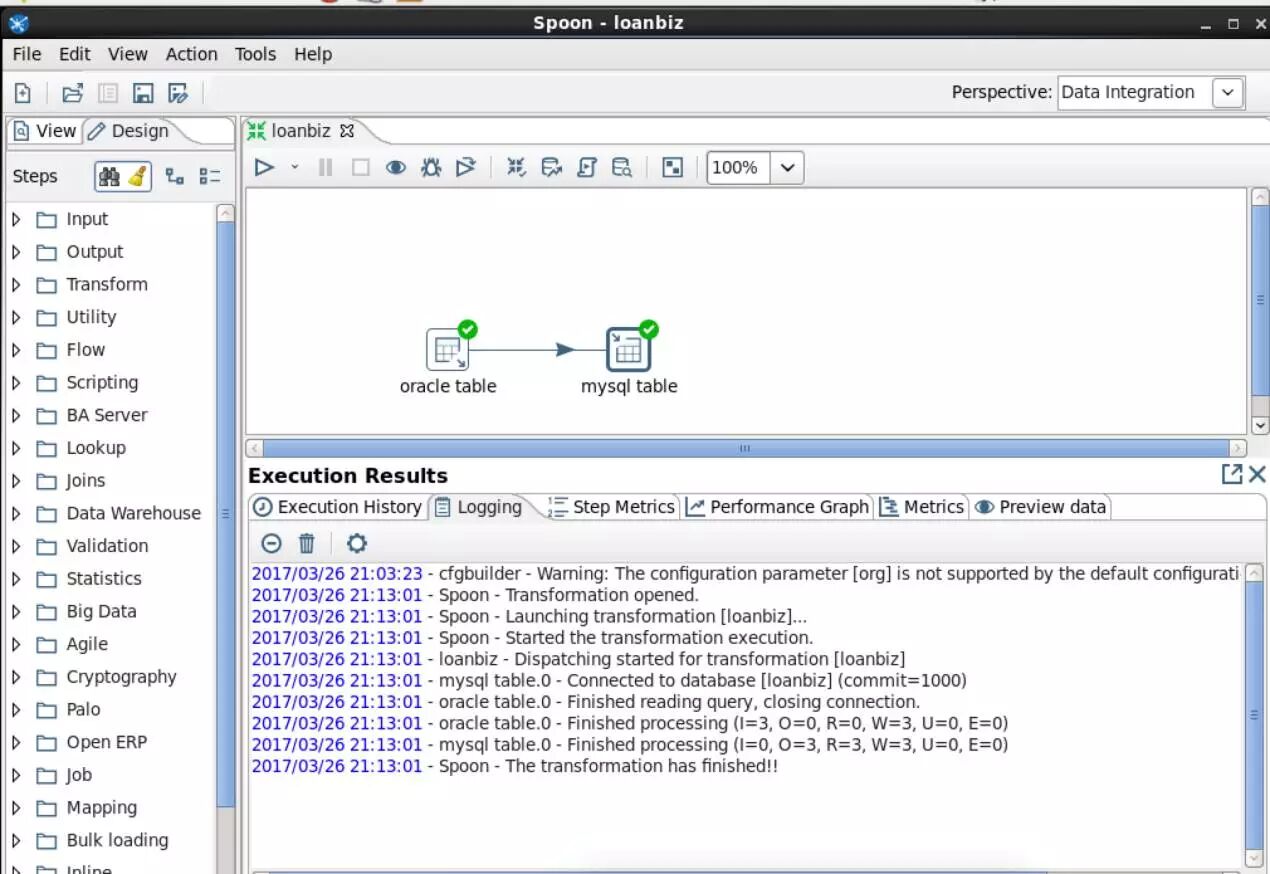Toggle execution results pane icon

673,167
